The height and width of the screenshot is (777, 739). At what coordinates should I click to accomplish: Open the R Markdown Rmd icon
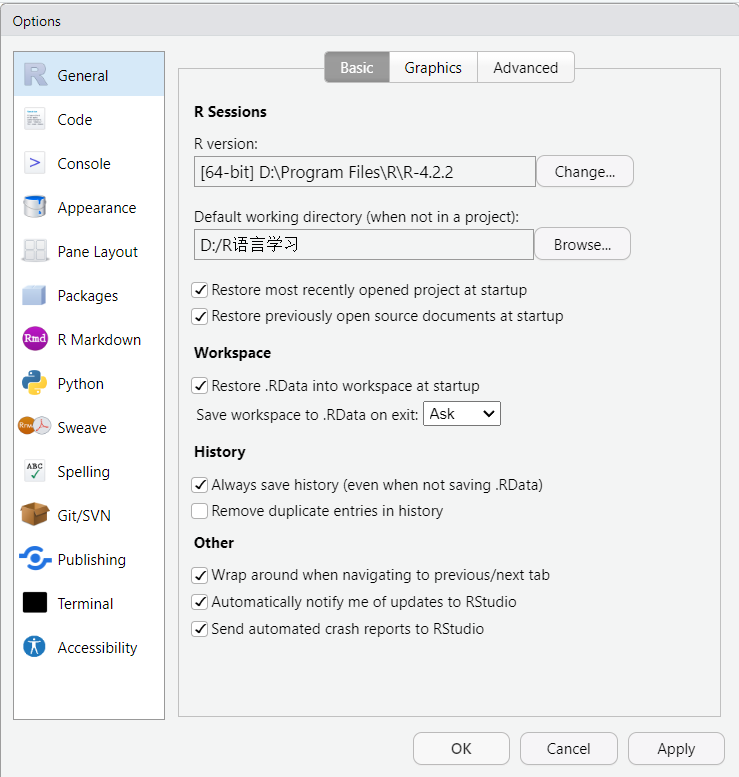point(35,339)
